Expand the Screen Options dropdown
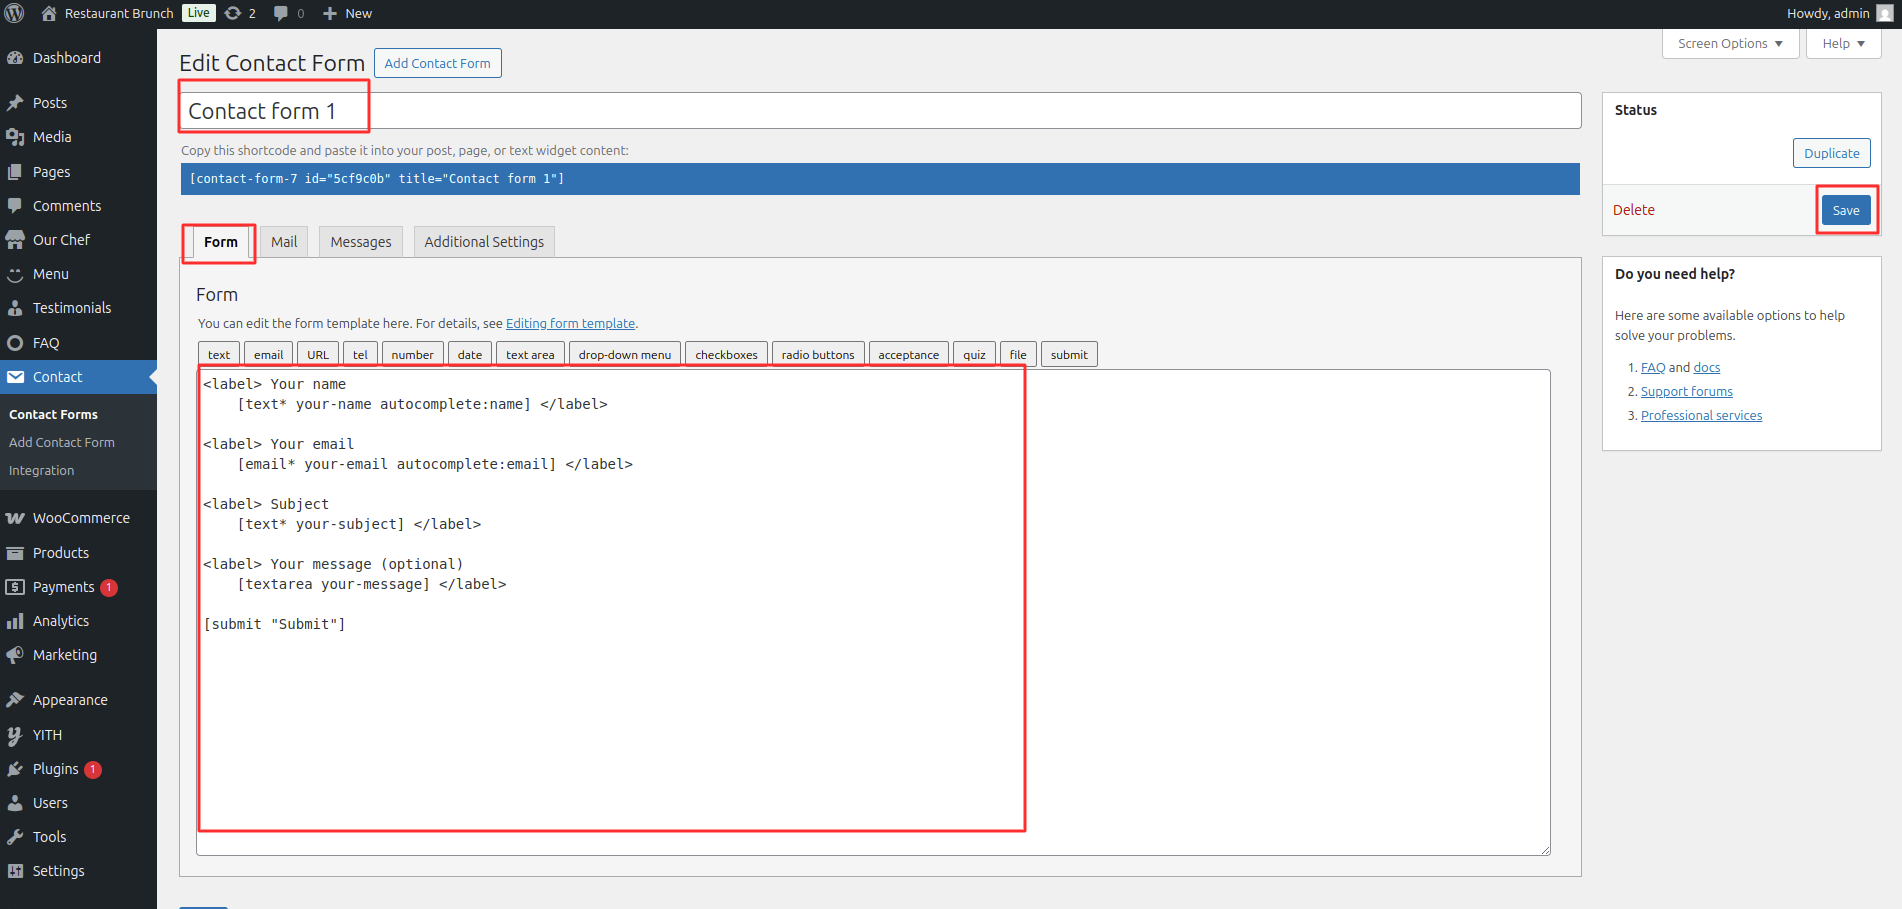Screen dimensions: 1902x909 [x=1730, y=43]
